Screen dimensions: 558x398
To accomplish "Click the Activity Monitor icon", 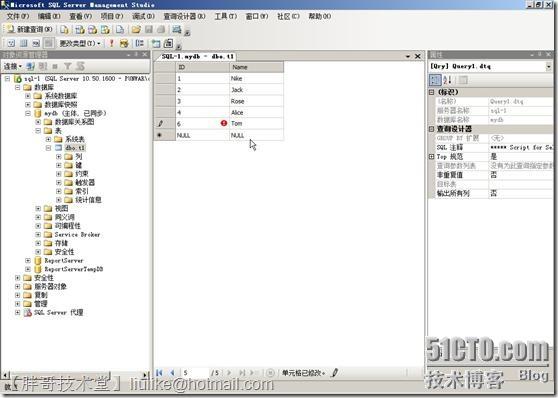I will tap(177, 30).
